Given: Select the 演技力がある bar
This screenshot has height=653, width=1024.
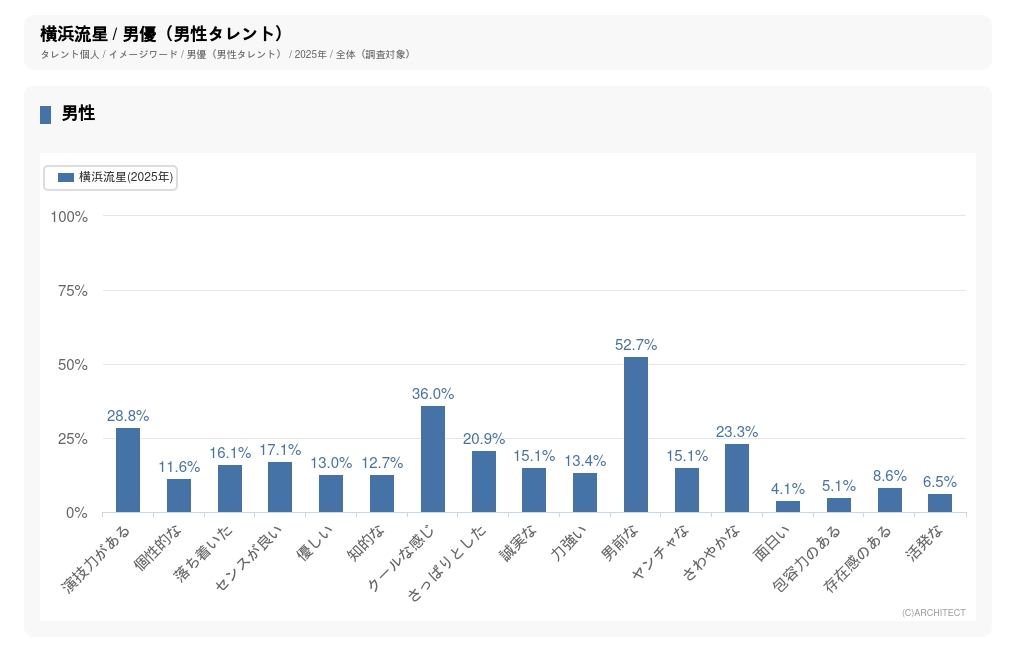Looking at the screenshot, I should pos(128,470).
